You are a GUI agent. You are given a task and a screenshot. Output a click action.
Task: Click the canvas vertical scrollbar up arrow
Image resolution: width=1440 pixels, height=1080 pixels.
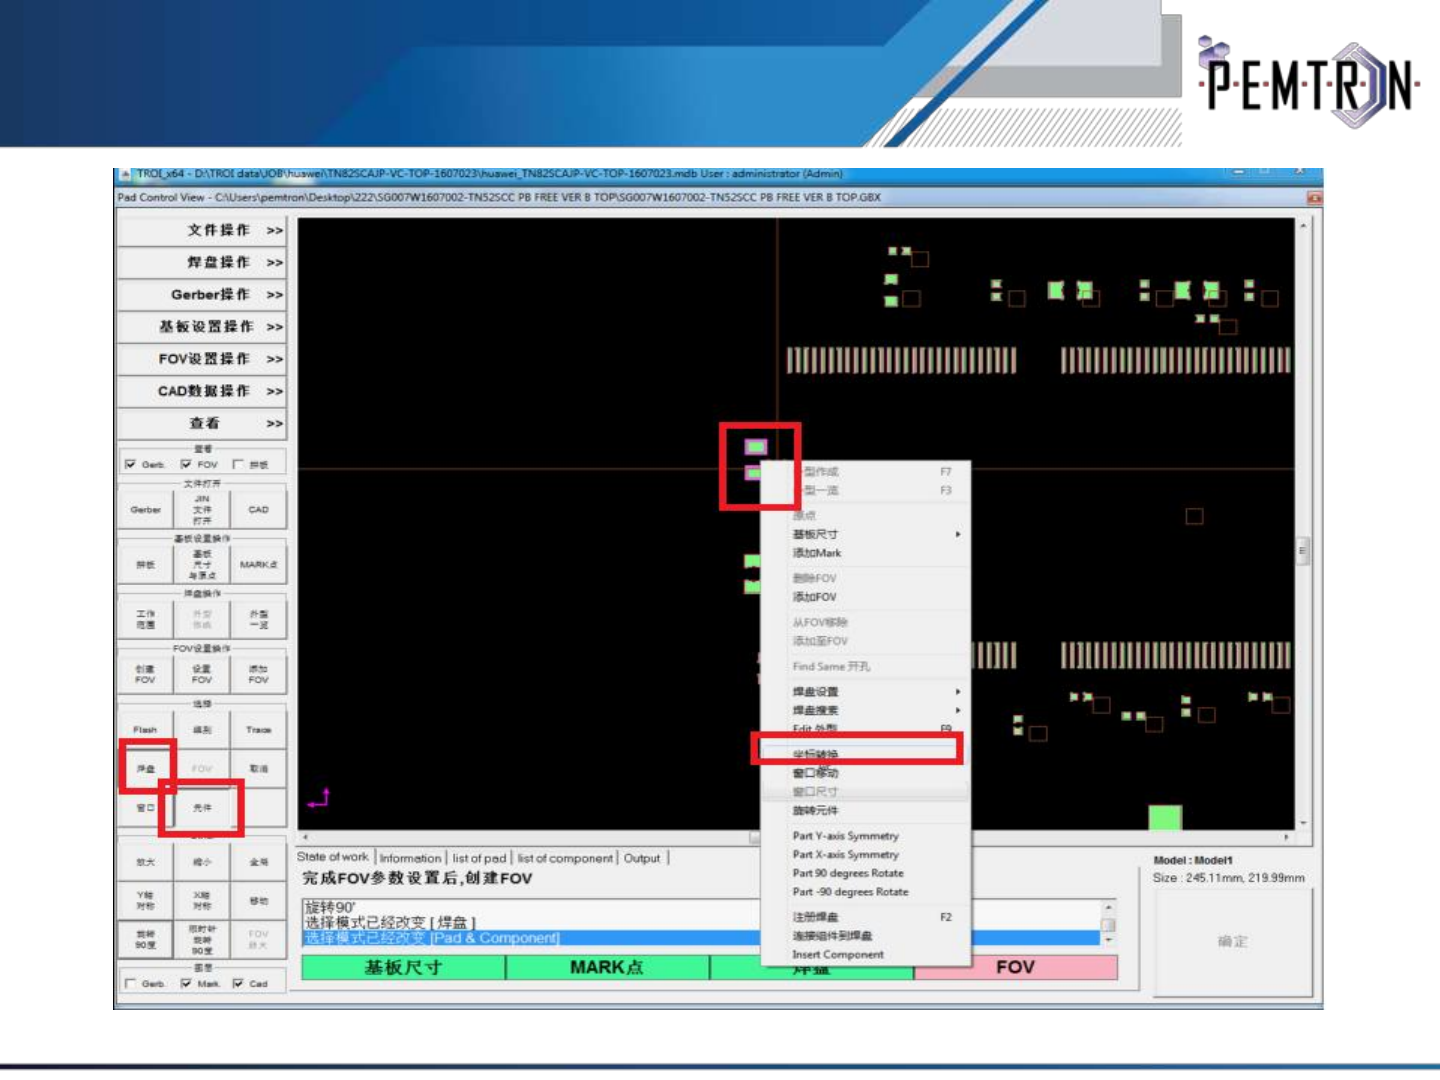point(1303,226)
